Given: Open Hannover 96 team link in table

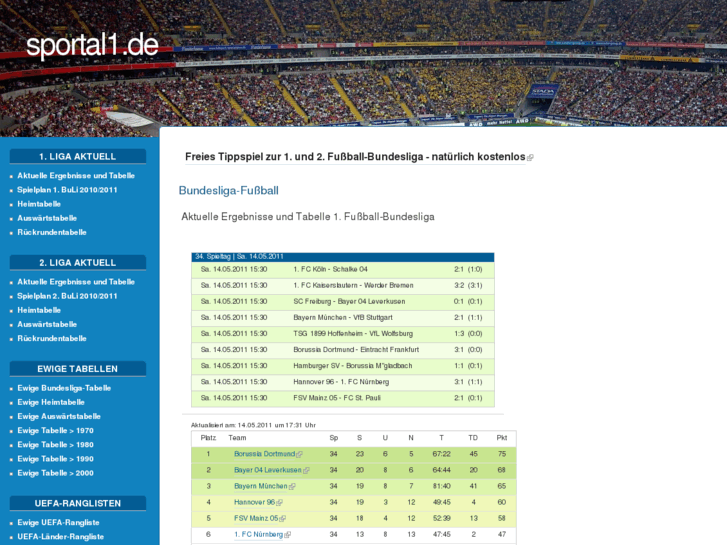Looking at the screenshot, I should pos(255,502).
